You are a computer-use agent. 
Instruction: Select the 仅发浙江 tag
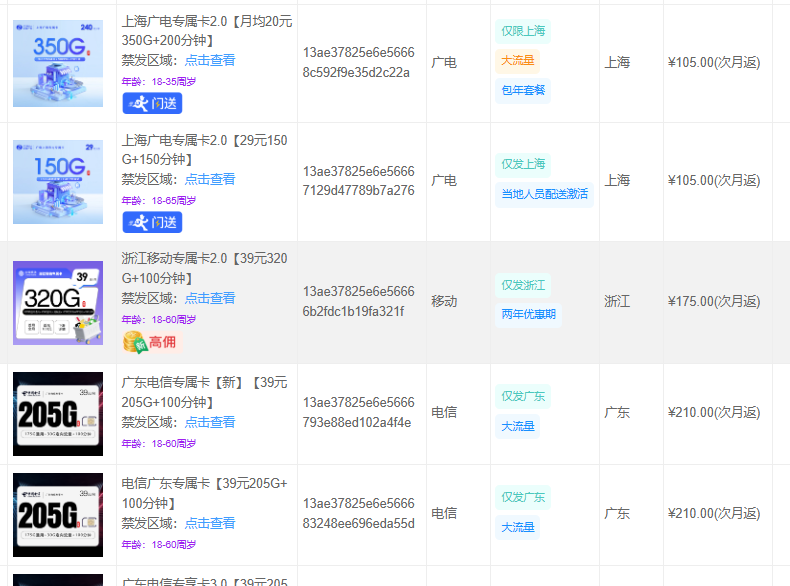coord(523,285)
